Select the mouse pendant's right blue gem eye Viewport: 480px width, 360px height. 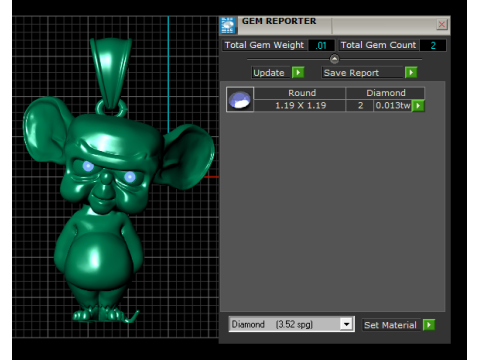130,177
